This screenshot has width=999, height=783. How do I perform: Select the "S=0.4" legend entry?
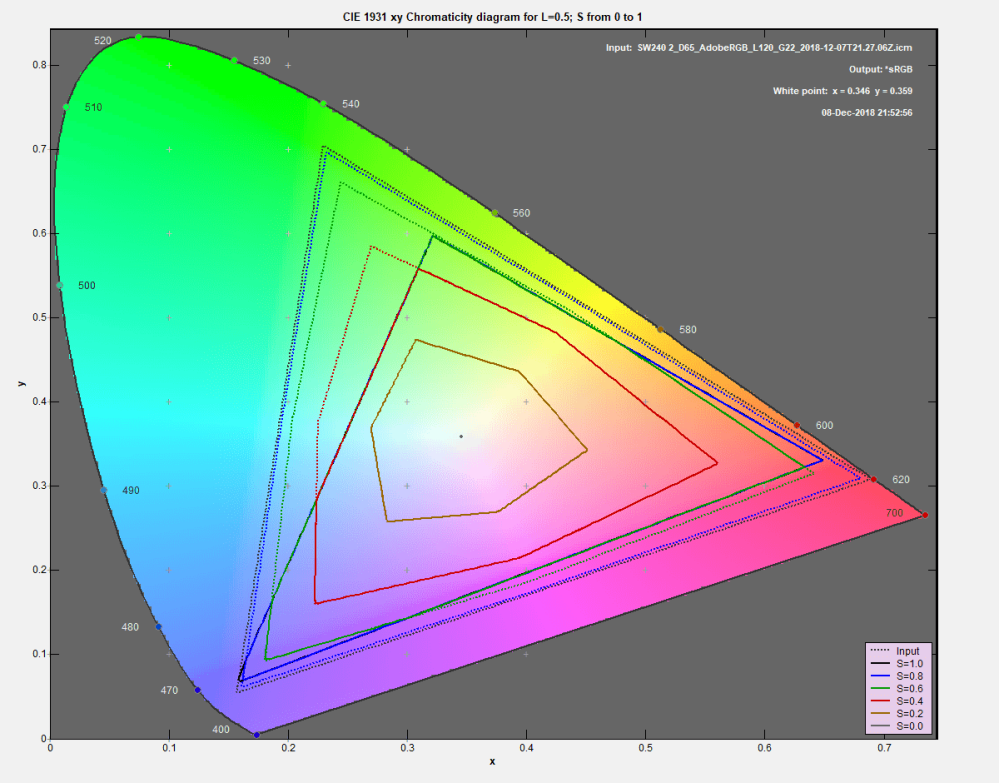click(x=896, y=701)
